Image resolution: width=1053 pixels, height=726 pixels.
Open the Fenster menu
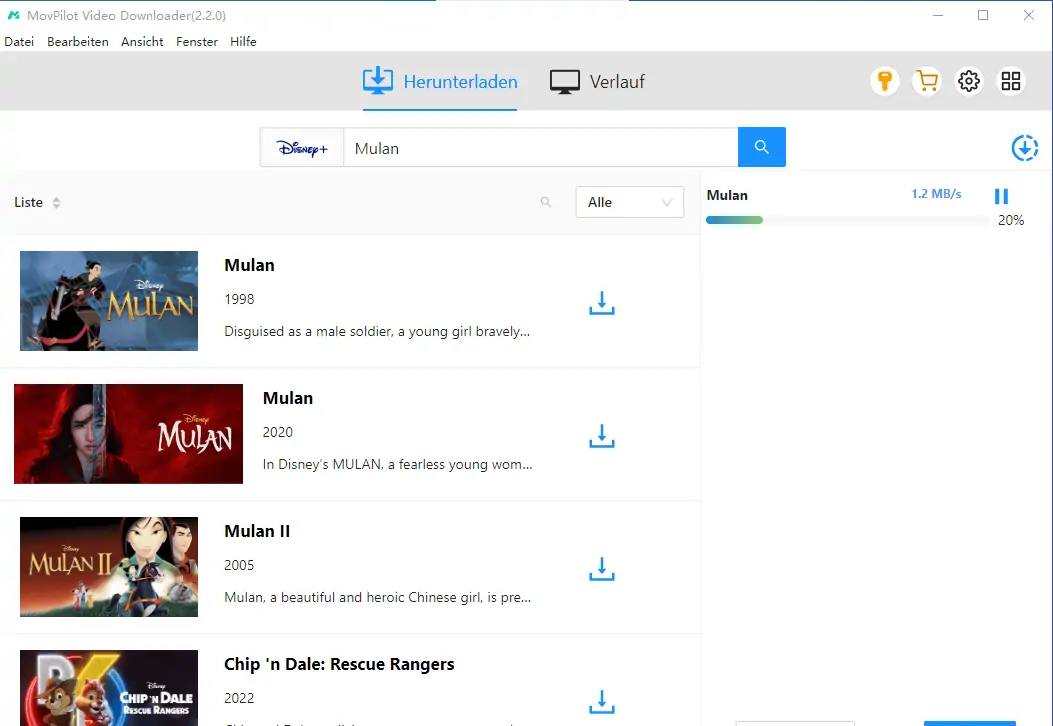197,42
